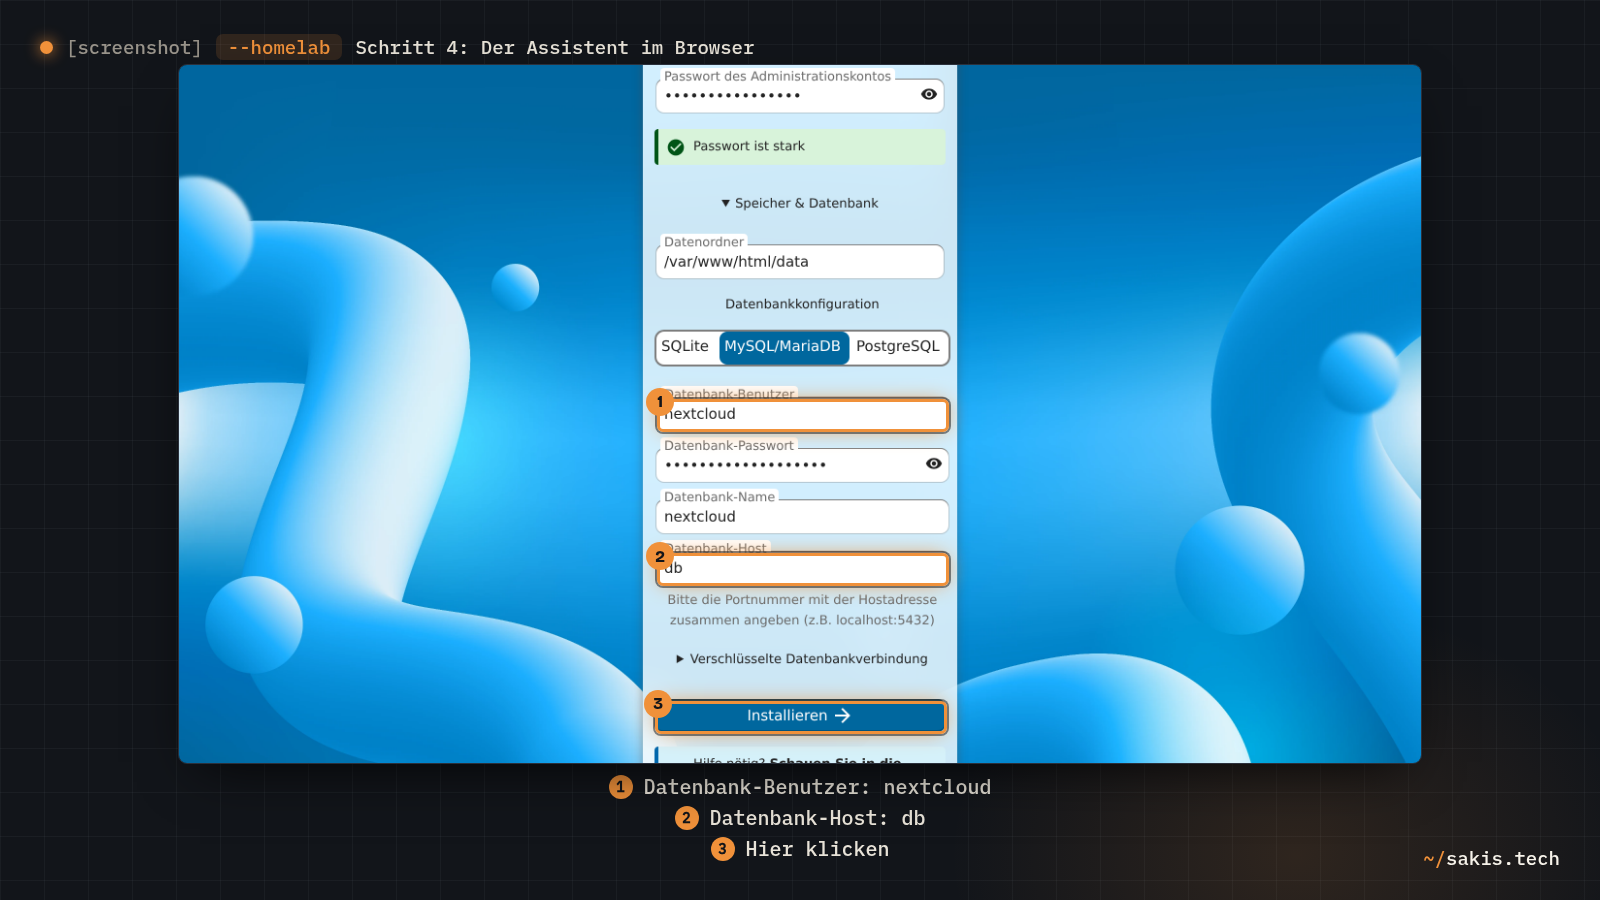Click the [screenshot] label in the header
Viewport: 1600px width, 900px height.
pos(134,48)
